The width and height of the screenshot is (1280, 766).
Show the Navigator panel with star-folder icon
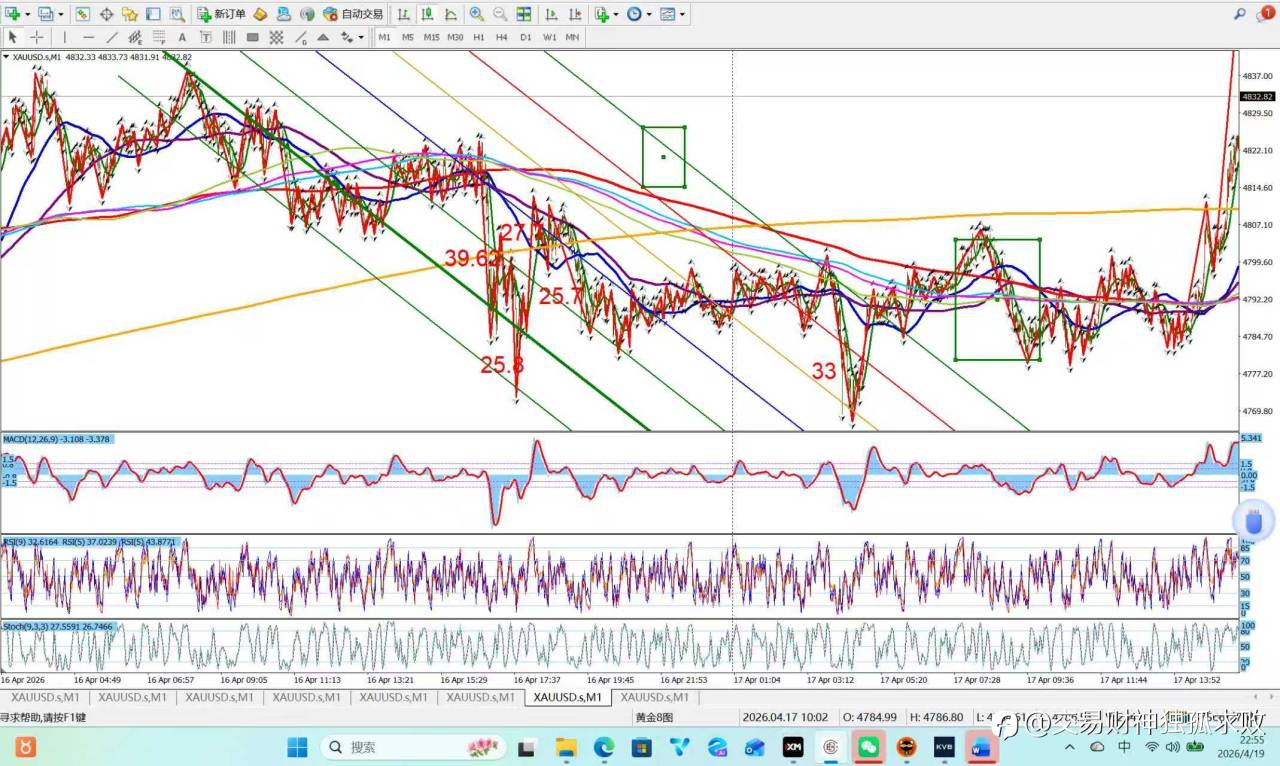click(130, 14)
